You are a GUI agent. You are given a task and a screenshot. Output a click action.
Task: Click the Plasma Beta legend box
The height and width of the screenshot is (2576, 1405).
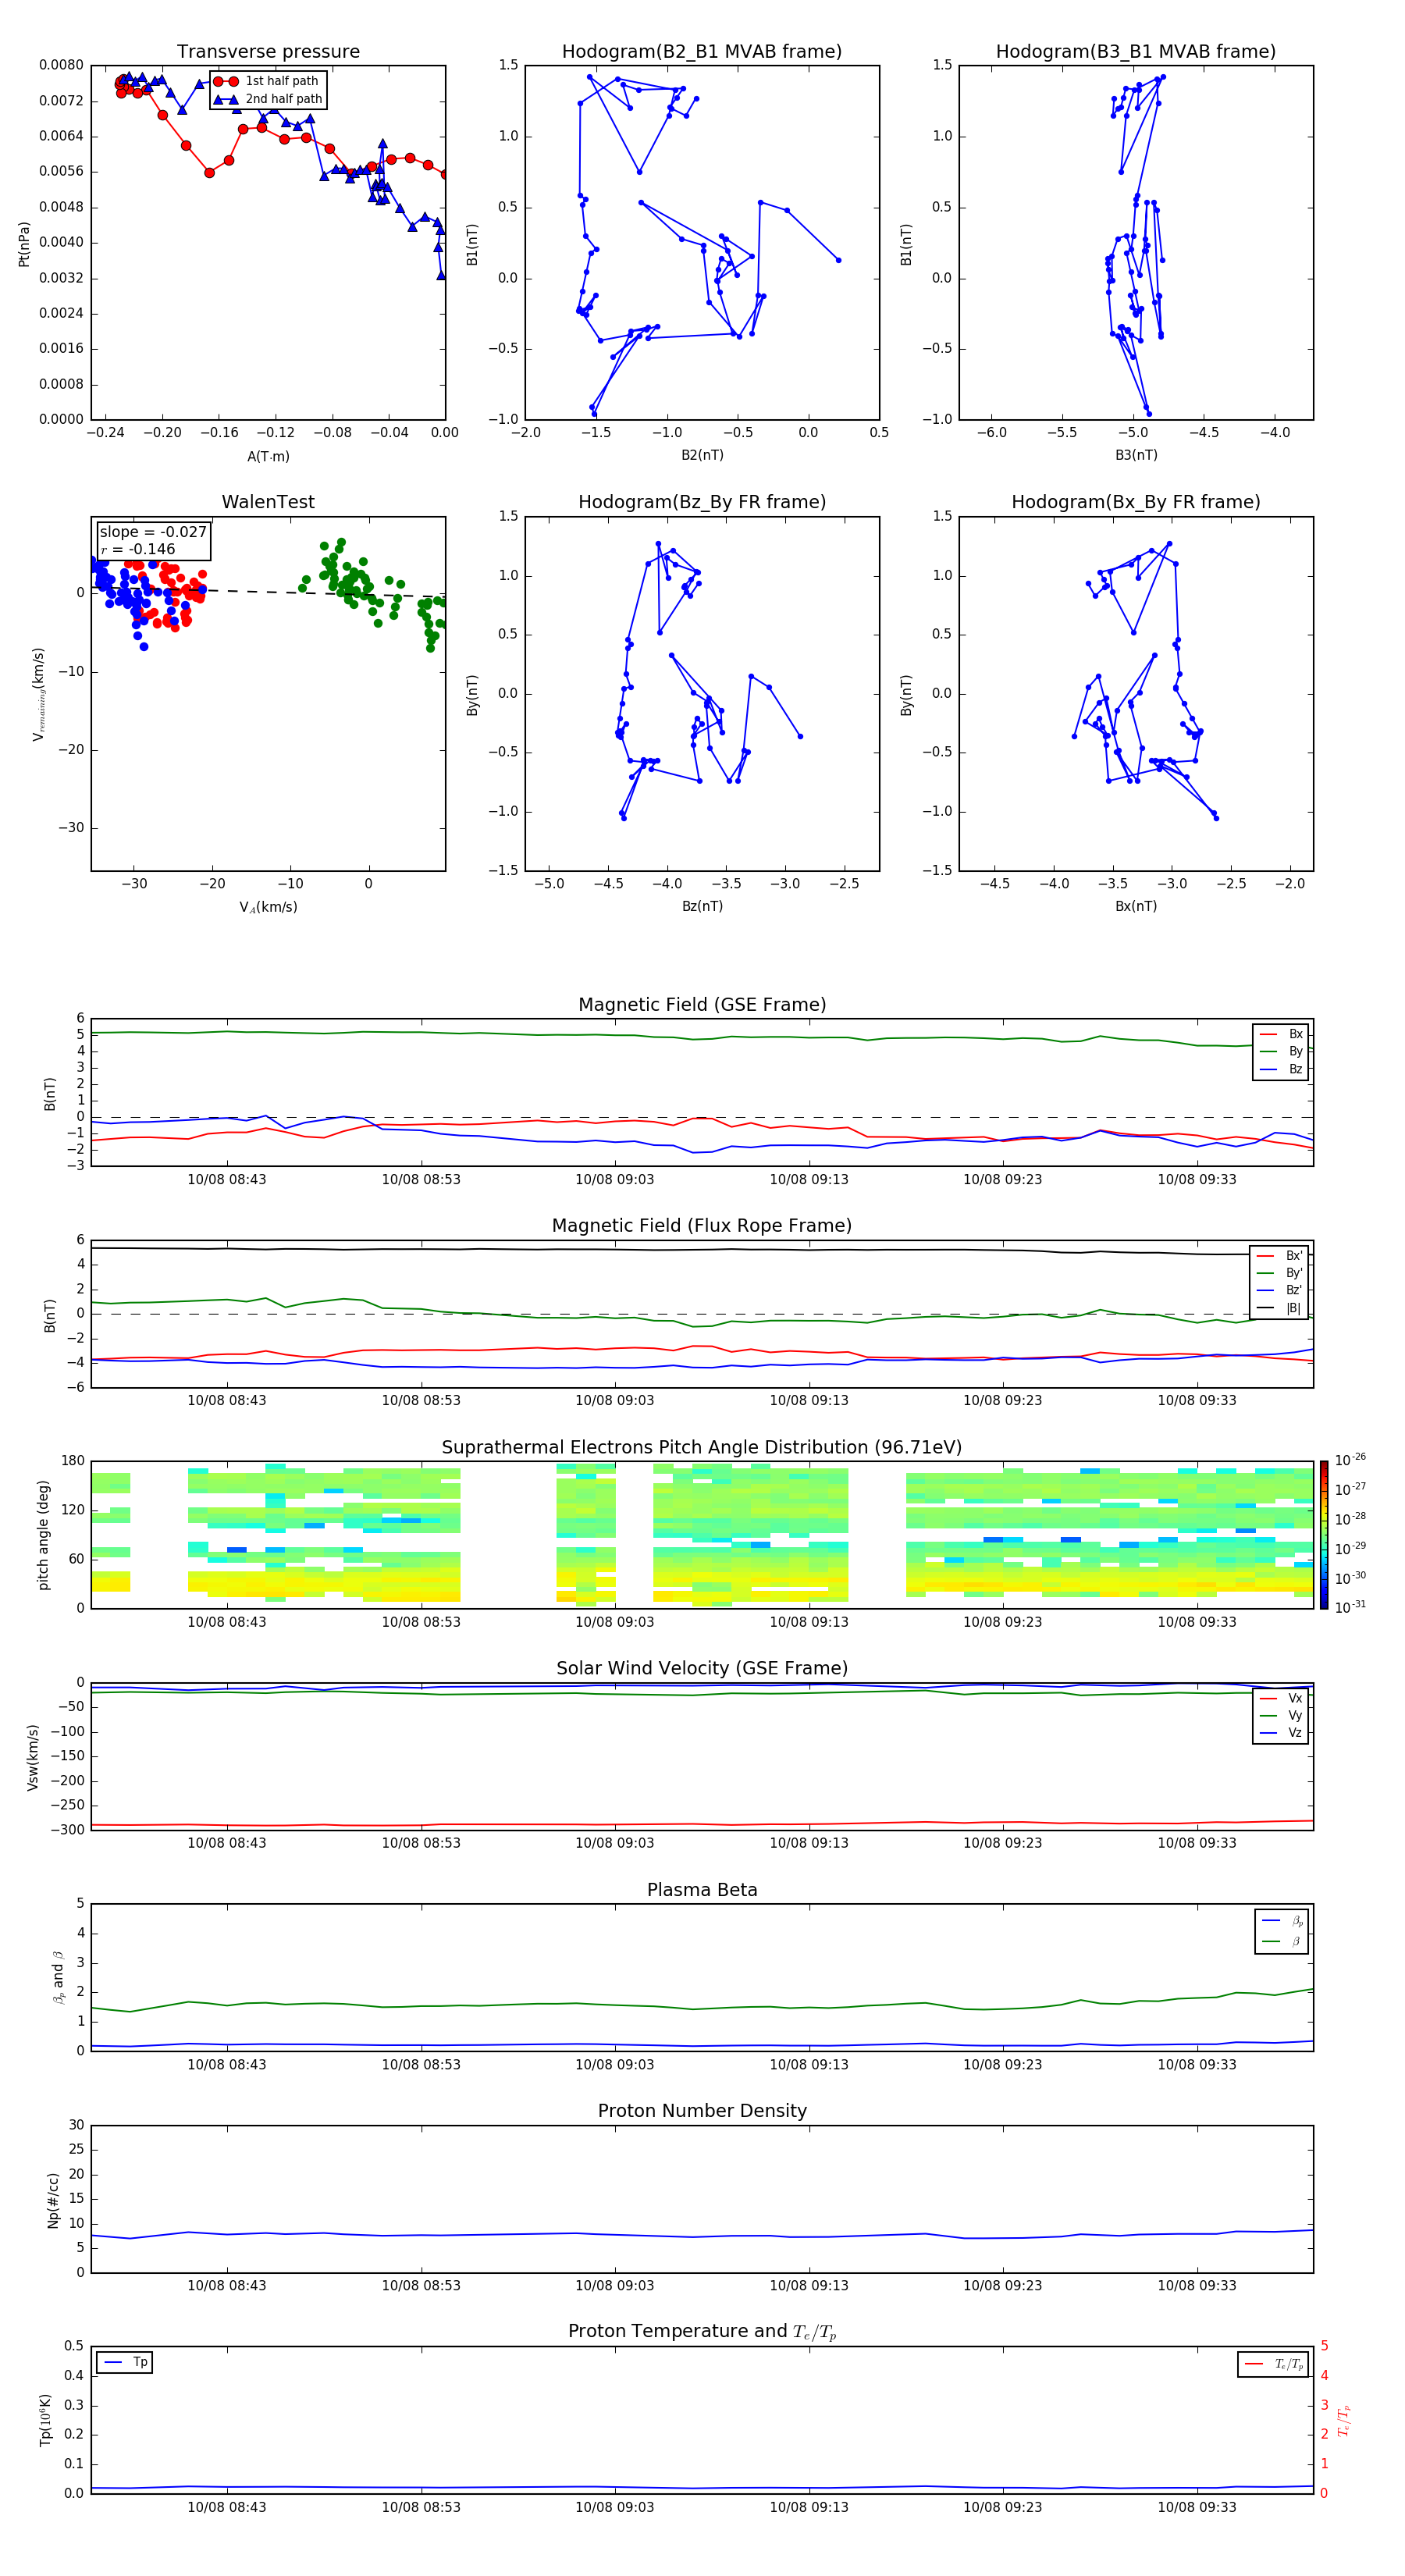(1281, 1931)
